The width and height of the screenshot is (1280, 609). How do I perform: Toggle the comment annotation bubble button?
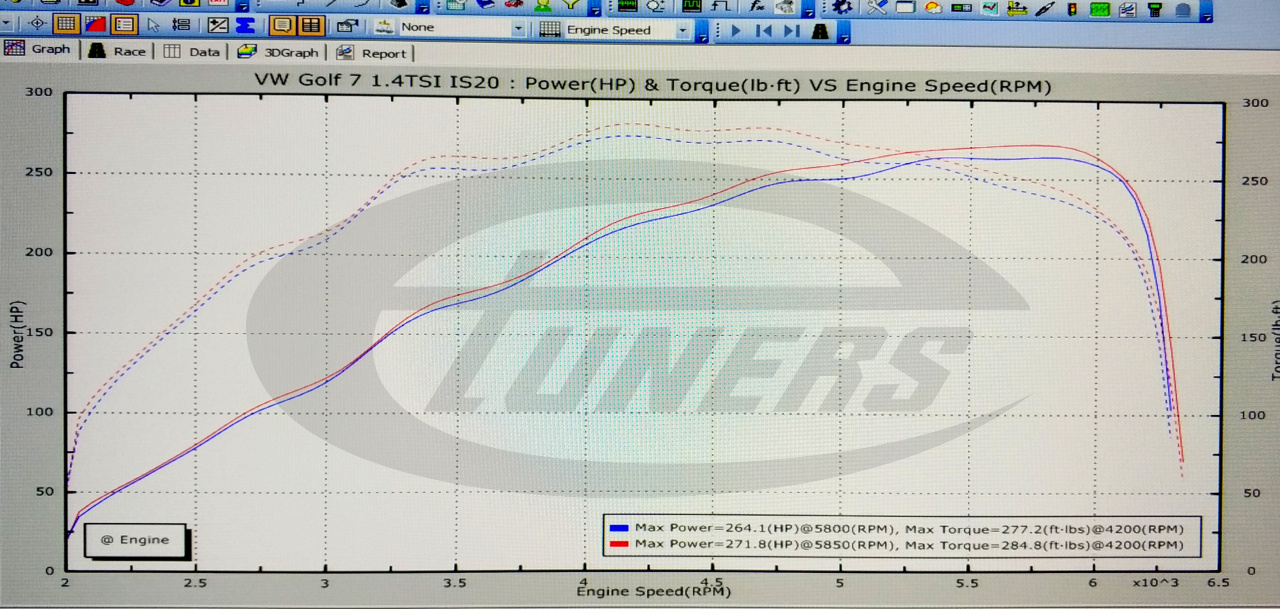pos(282,26)
